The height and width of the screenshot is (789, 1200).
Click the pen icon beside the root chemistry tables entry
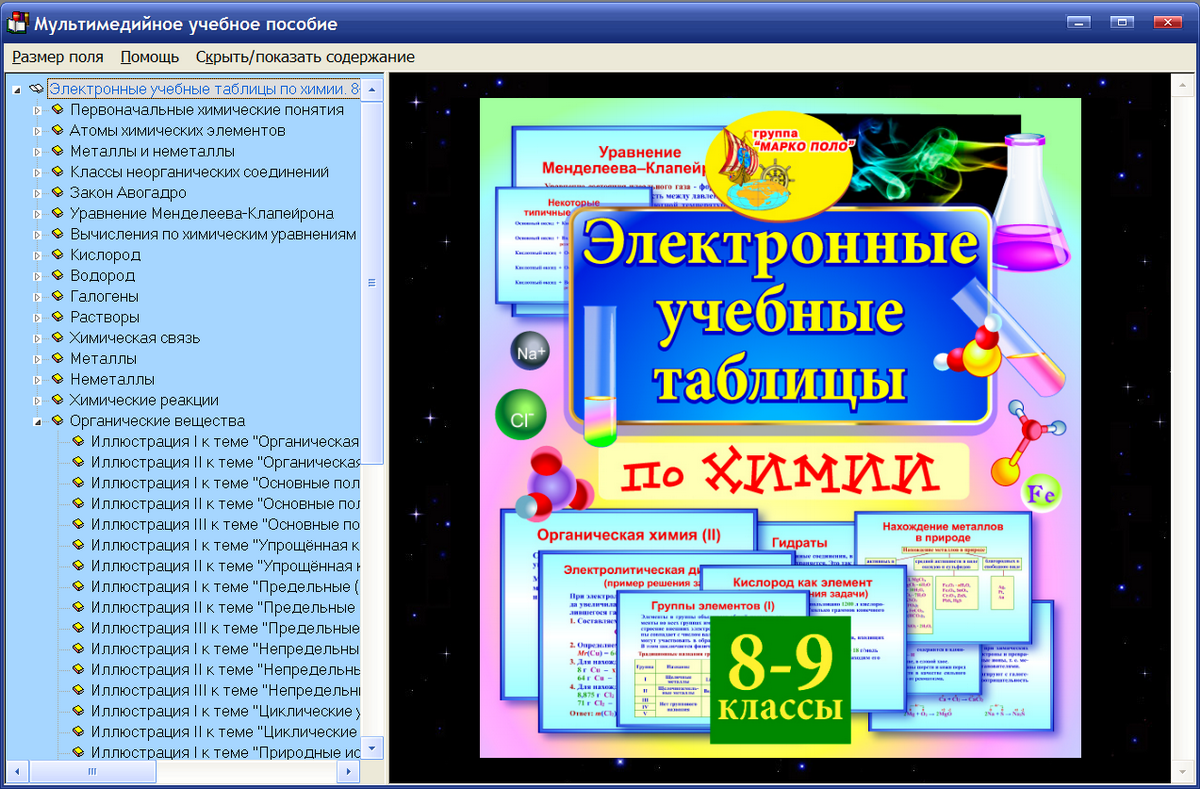pyautogui.click(x=38, y=87)
